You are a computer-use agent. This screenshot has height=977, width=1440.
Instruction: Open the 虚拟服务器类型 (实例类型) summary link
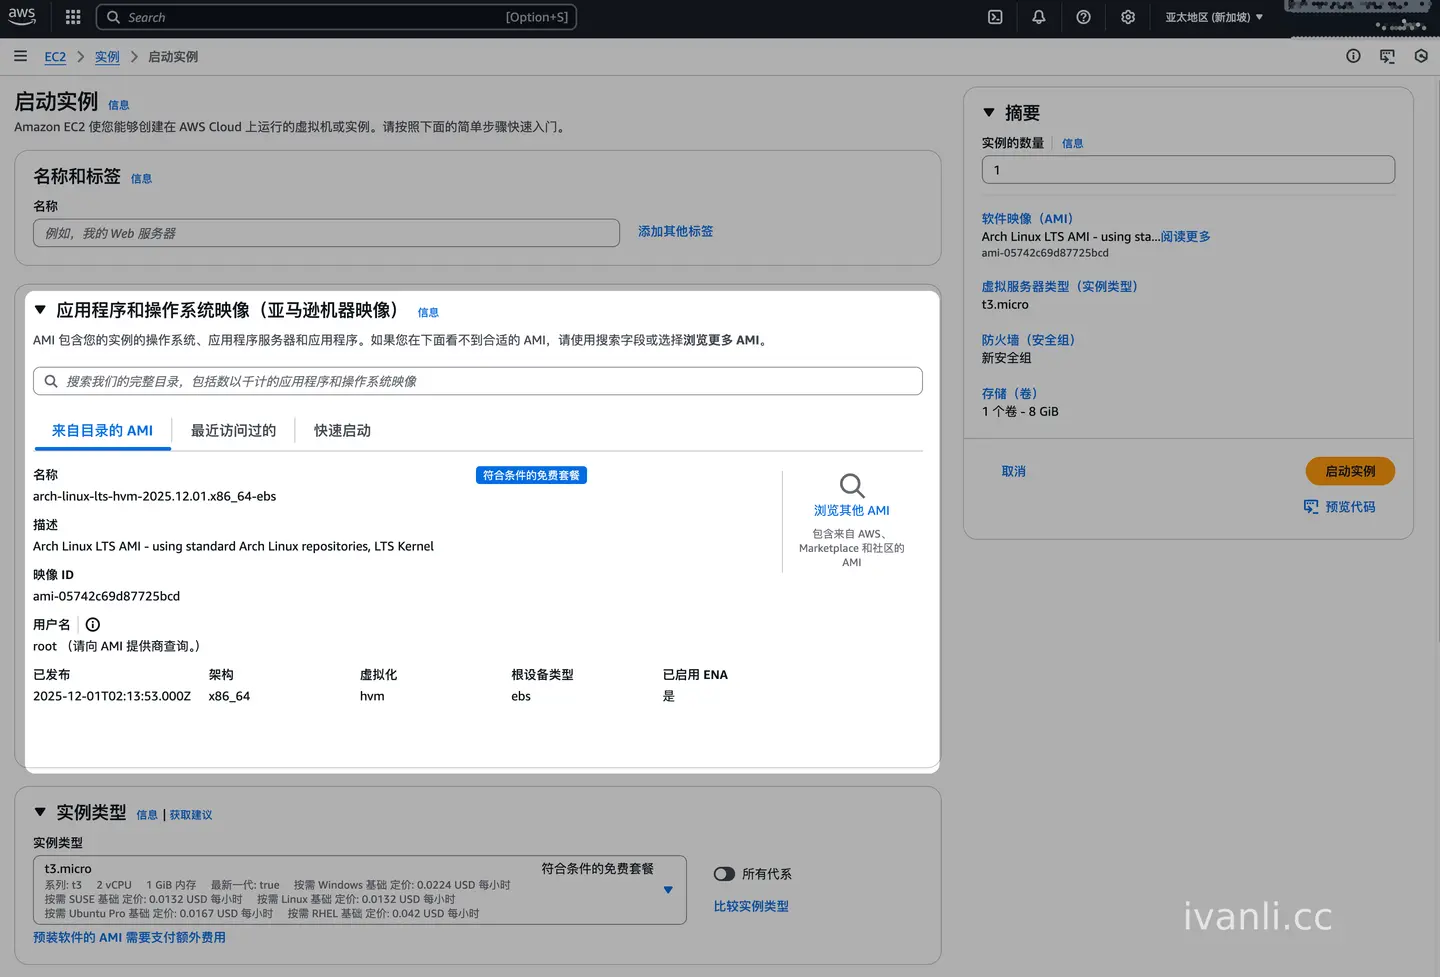tap(1060, 287)
